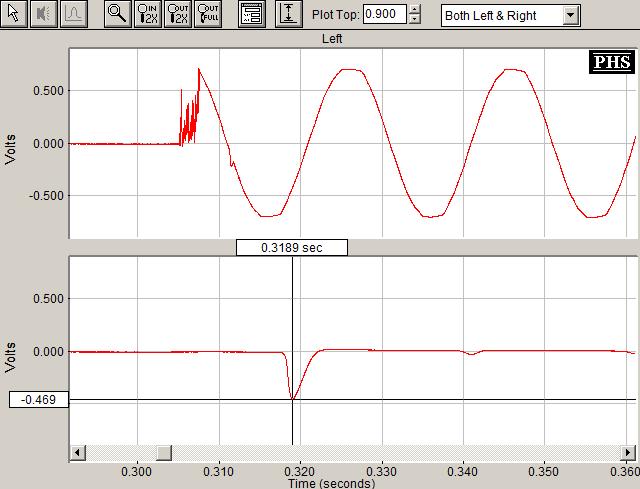
Task: Click the -0.469 voltage readout label
Action: point(39,400)
